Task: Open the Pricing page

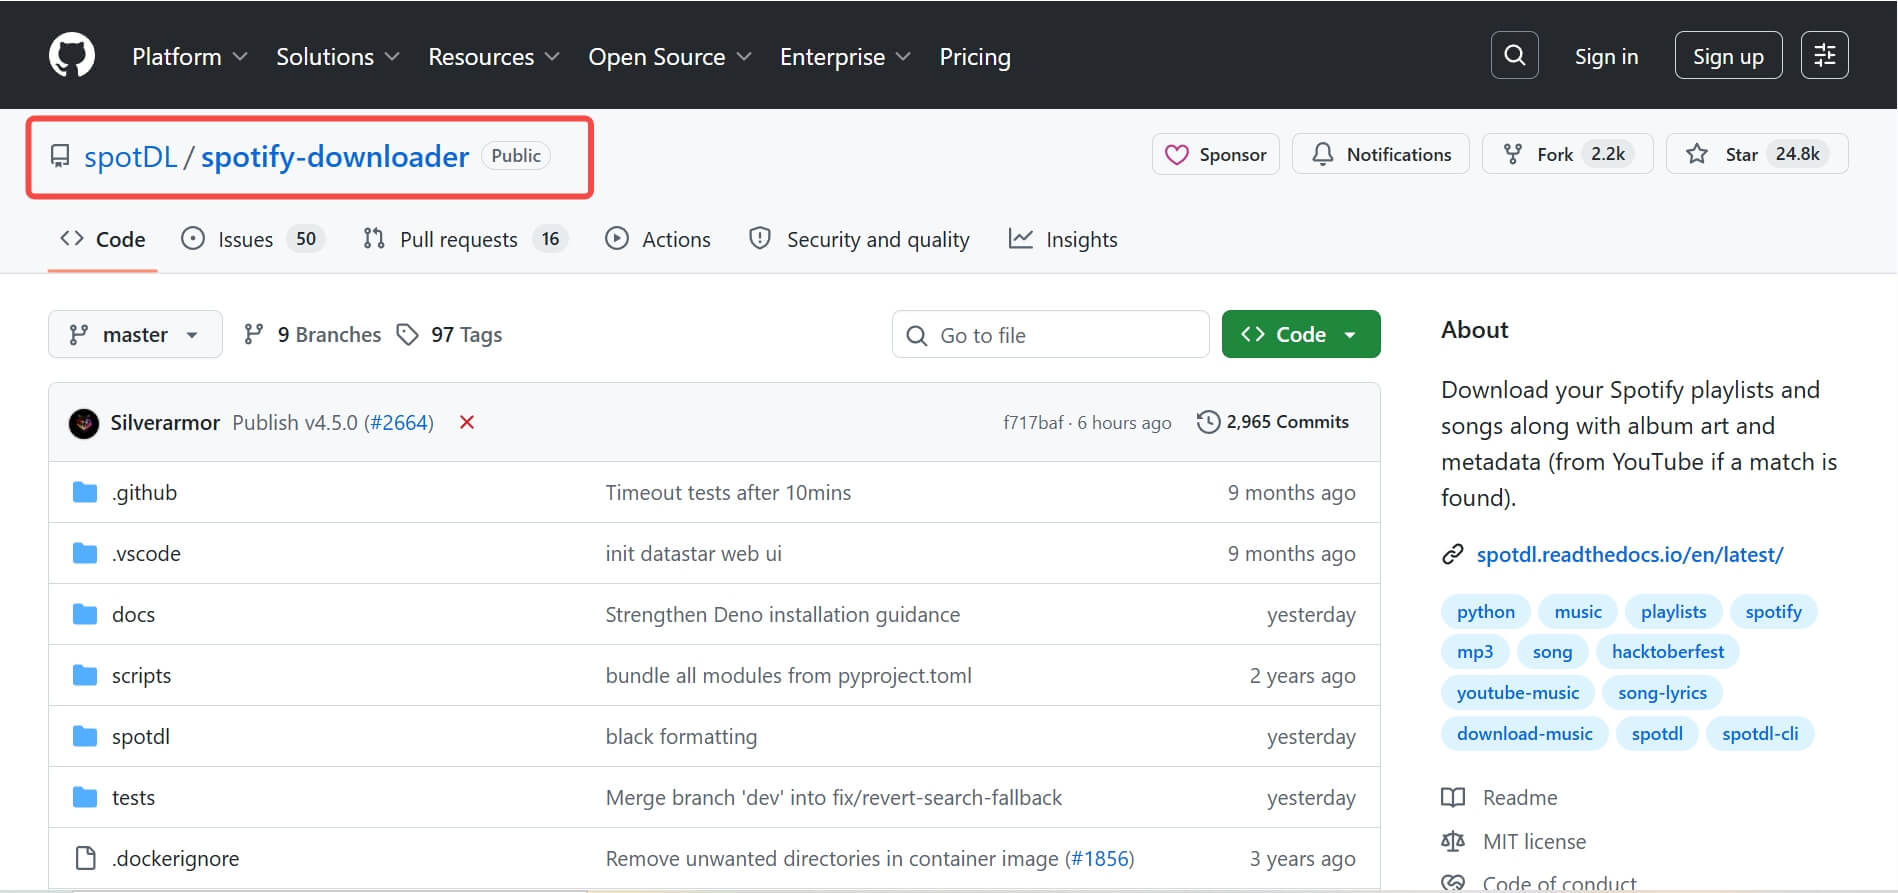Action: (x=975, y=57)
